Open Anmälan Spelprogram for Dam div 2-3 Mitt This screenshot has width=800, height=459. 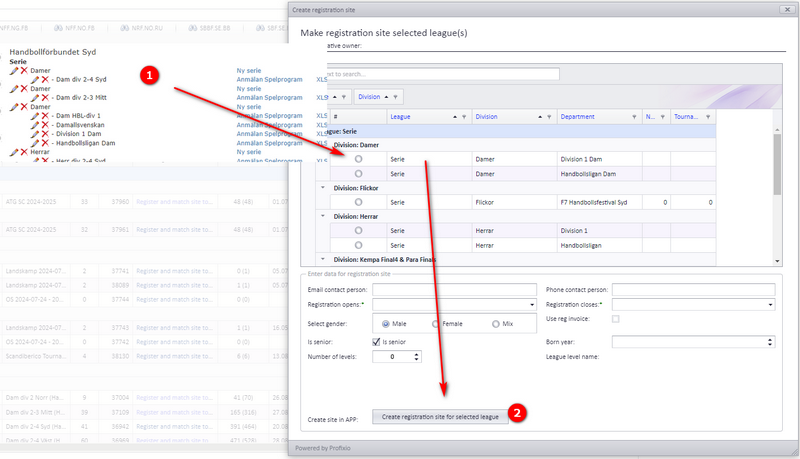pos(269,97)
